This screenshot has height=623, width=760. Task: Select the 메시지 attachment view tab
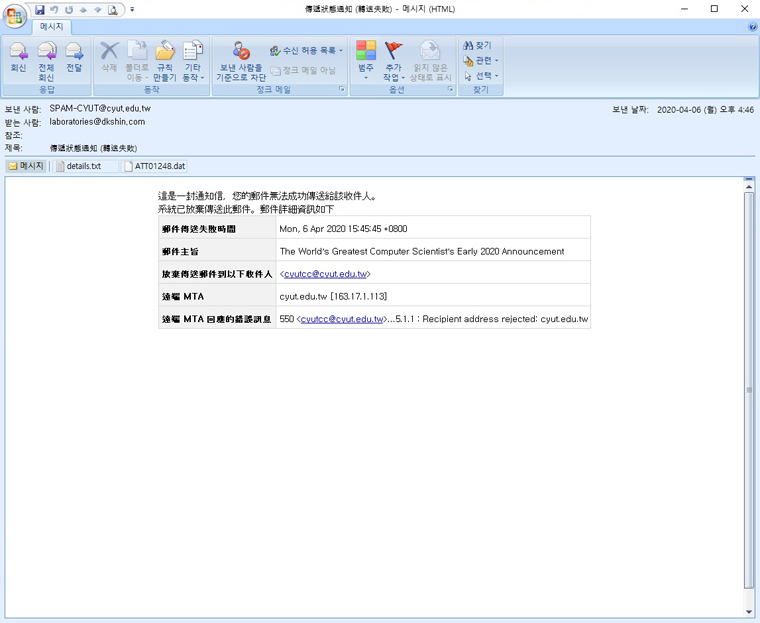26,166
